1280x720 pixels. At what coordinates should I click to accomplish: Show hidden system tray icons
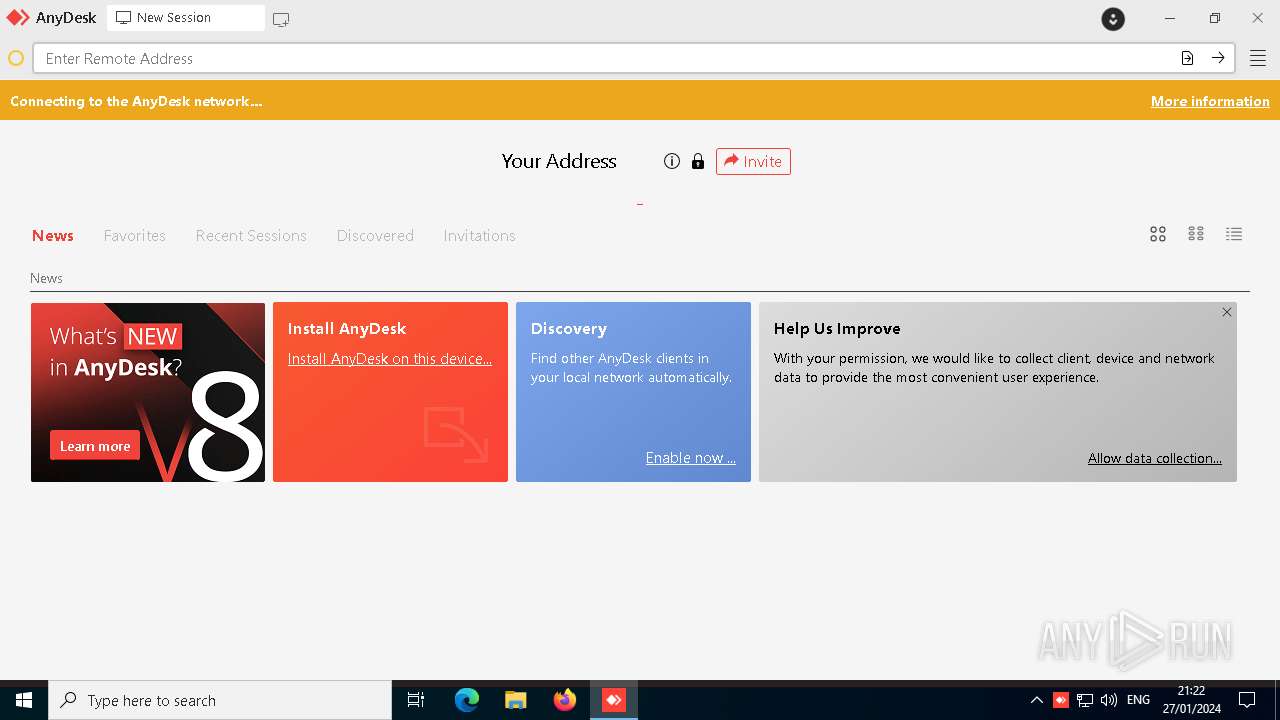click(1036, 700)
